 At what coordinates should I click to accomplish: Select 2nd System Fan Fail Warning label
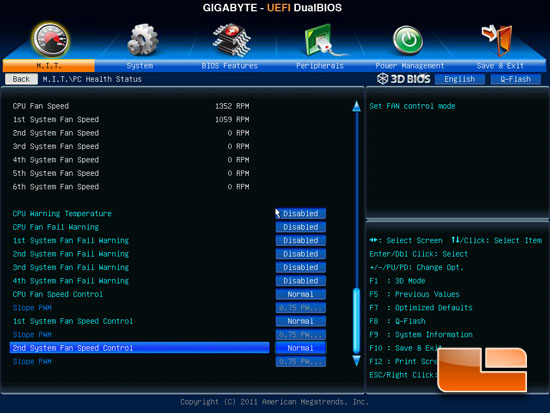[x=71, y=254]
